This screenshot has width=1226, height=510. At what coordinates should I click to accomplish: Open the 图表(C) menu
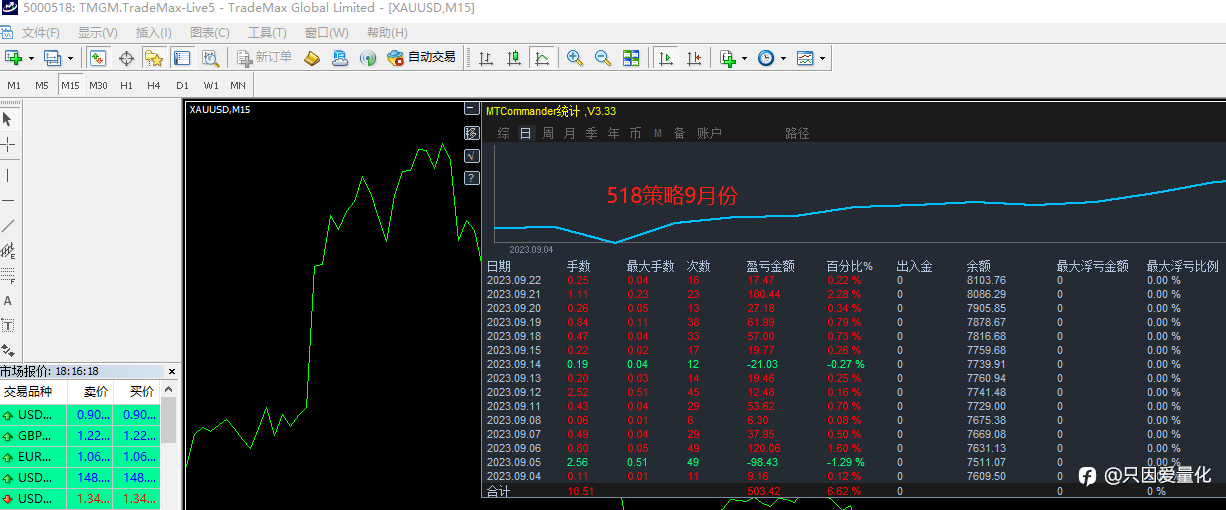[209, 33]
